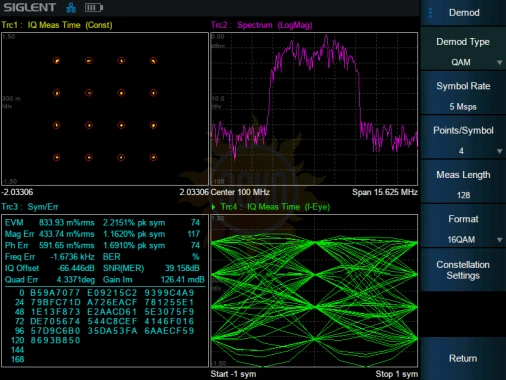506x380 pixels.
Task: Open the Demod Type dropdown
Action: pos(463,49)
